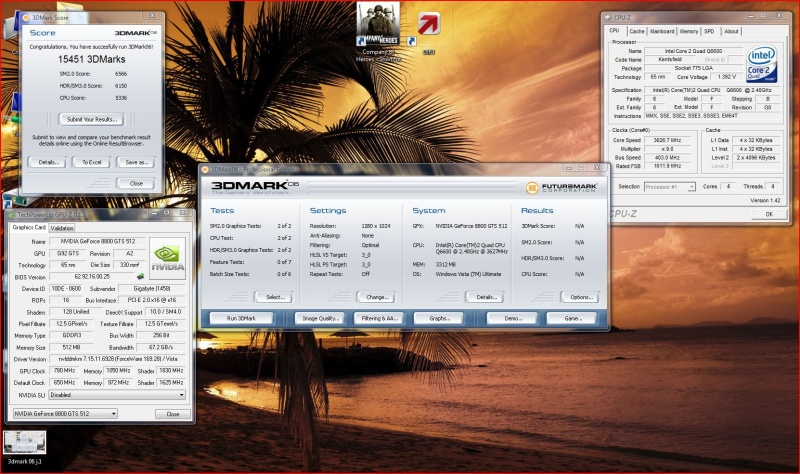This screenshot has height=474, width=800.
Task: Open Details in the 3DMark Score window
Action: click(48, 162)
